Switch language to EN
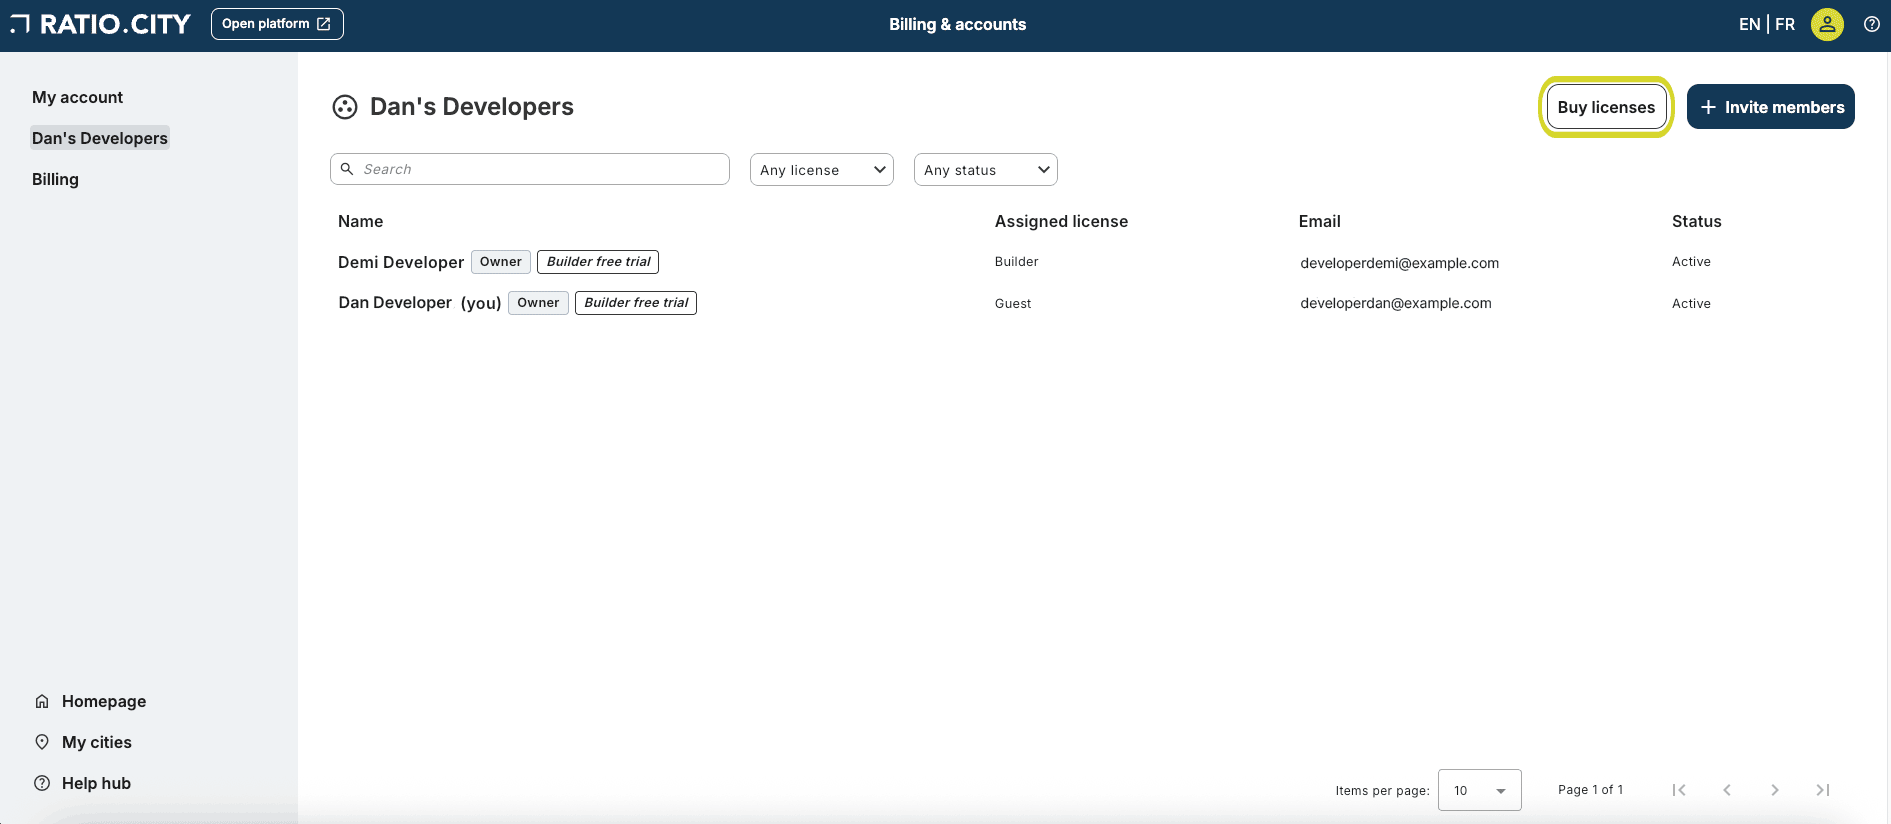The width and height of the screenshot is (1891, 824). [1749, 24]
